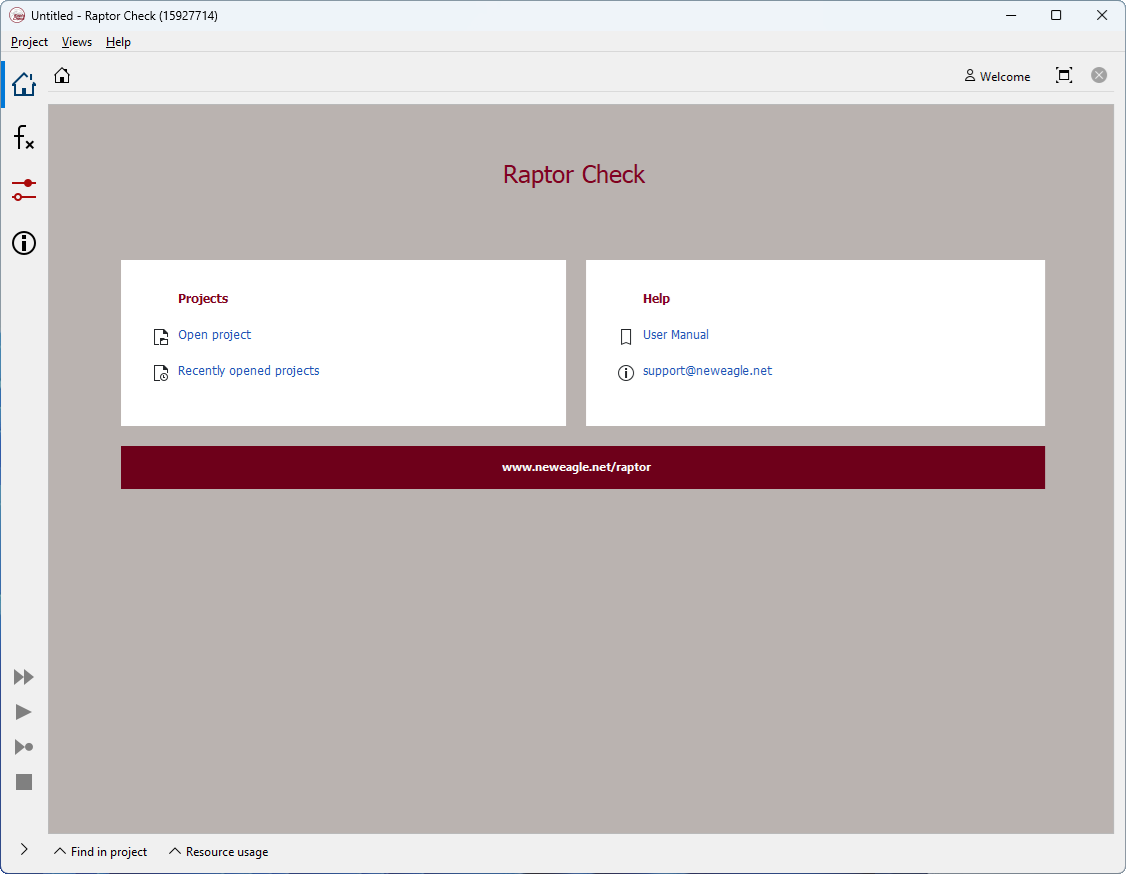Viewport: 1126px width, 874px height.
Task: Click the User Manual bookmark icon
Action: point(625,337)
